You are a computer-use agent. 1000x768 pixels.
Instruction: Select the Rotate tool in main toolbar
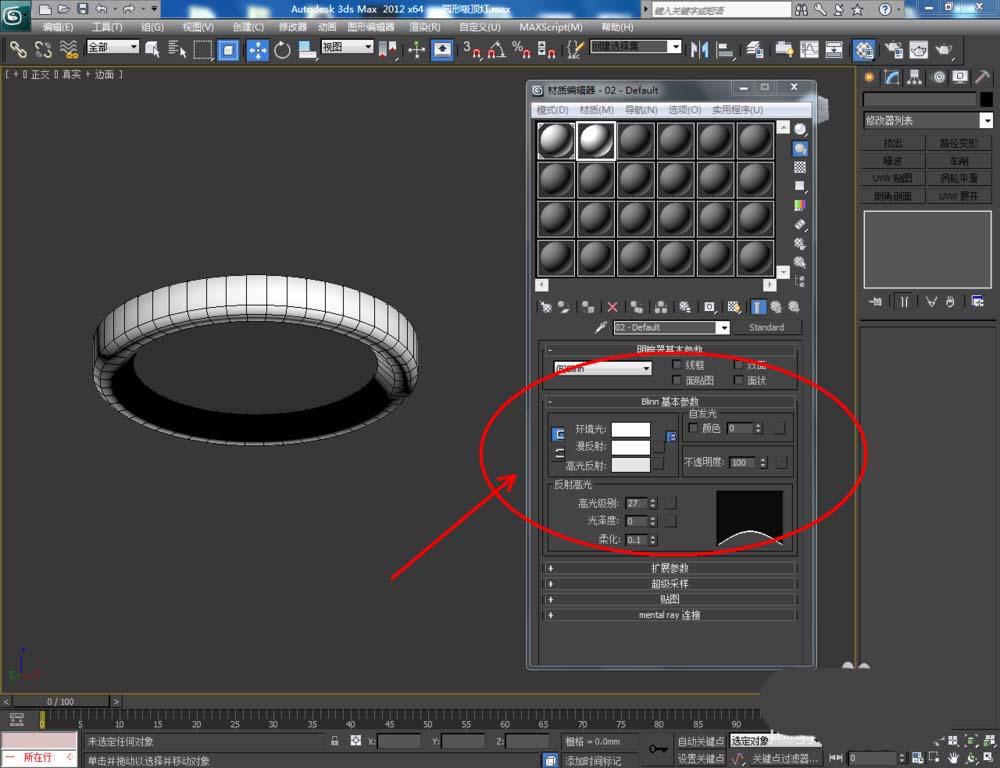click(x=282, y=50)
